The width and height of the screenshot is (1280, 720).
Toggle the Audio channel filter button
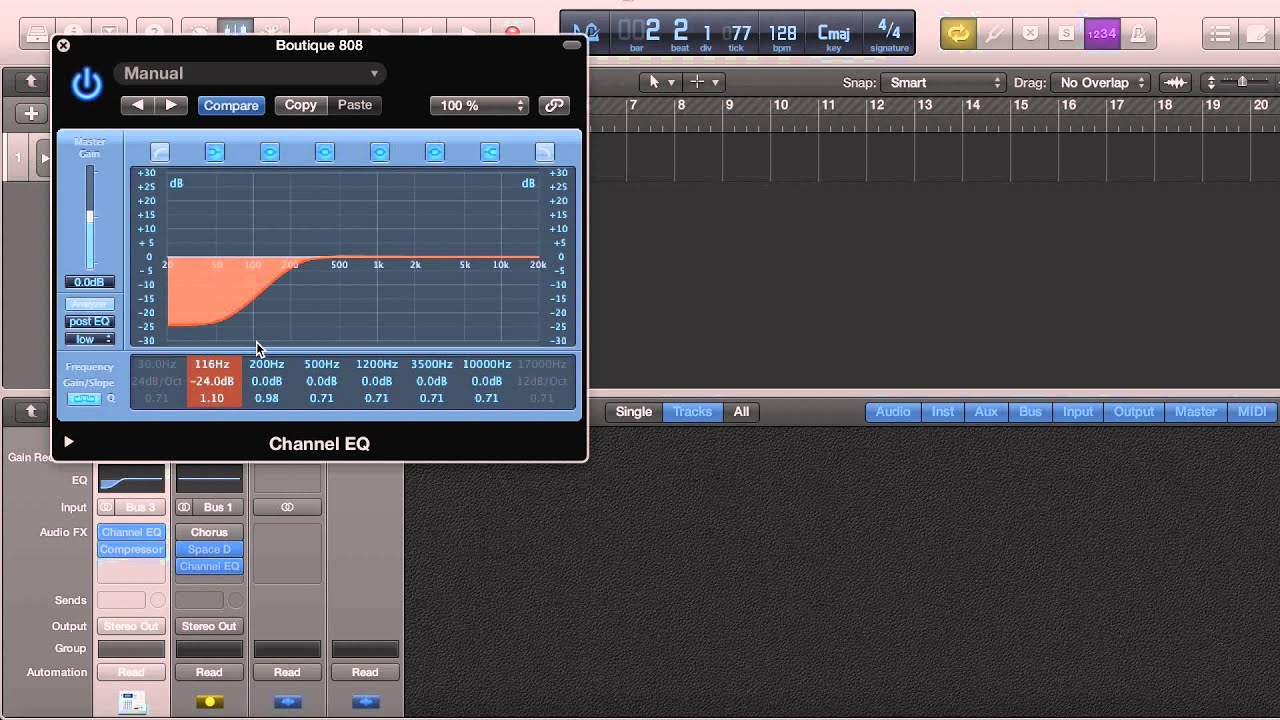coord(893,412)
